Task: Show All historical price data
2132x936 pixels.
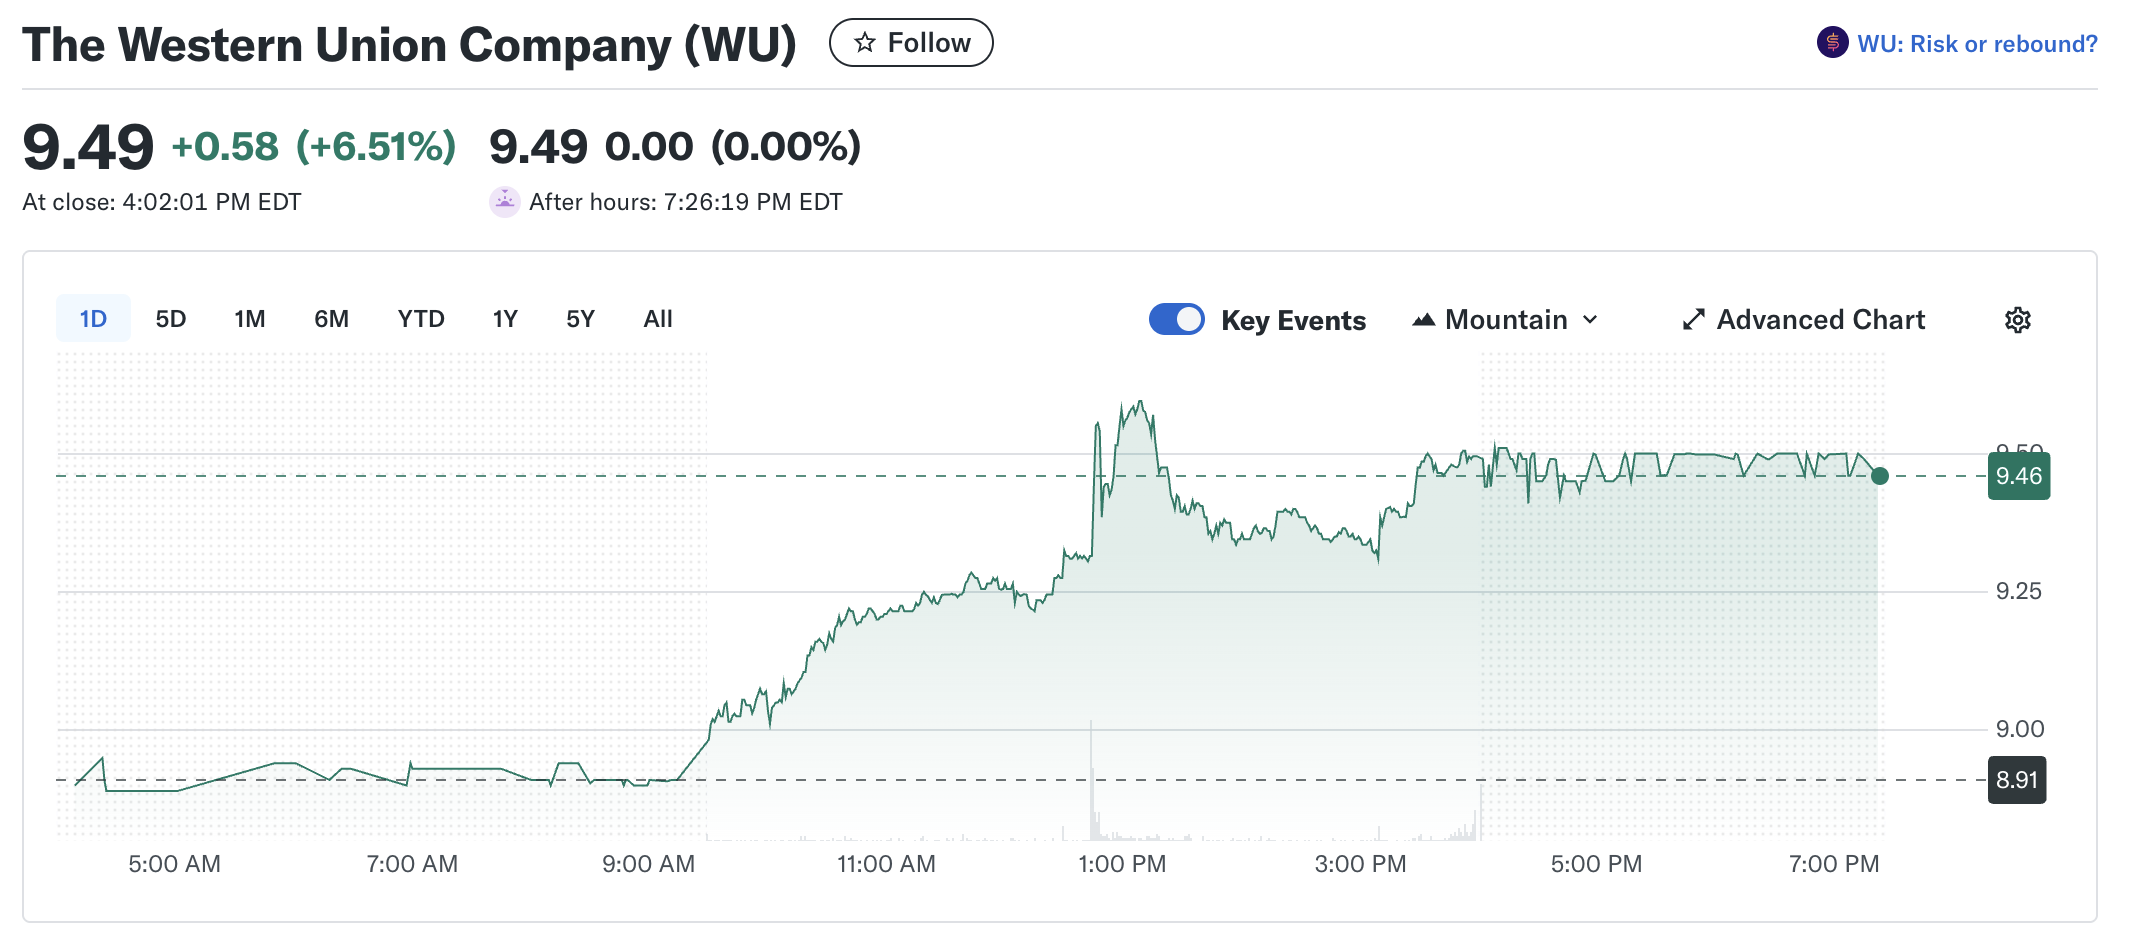Action: click(658, 319)
